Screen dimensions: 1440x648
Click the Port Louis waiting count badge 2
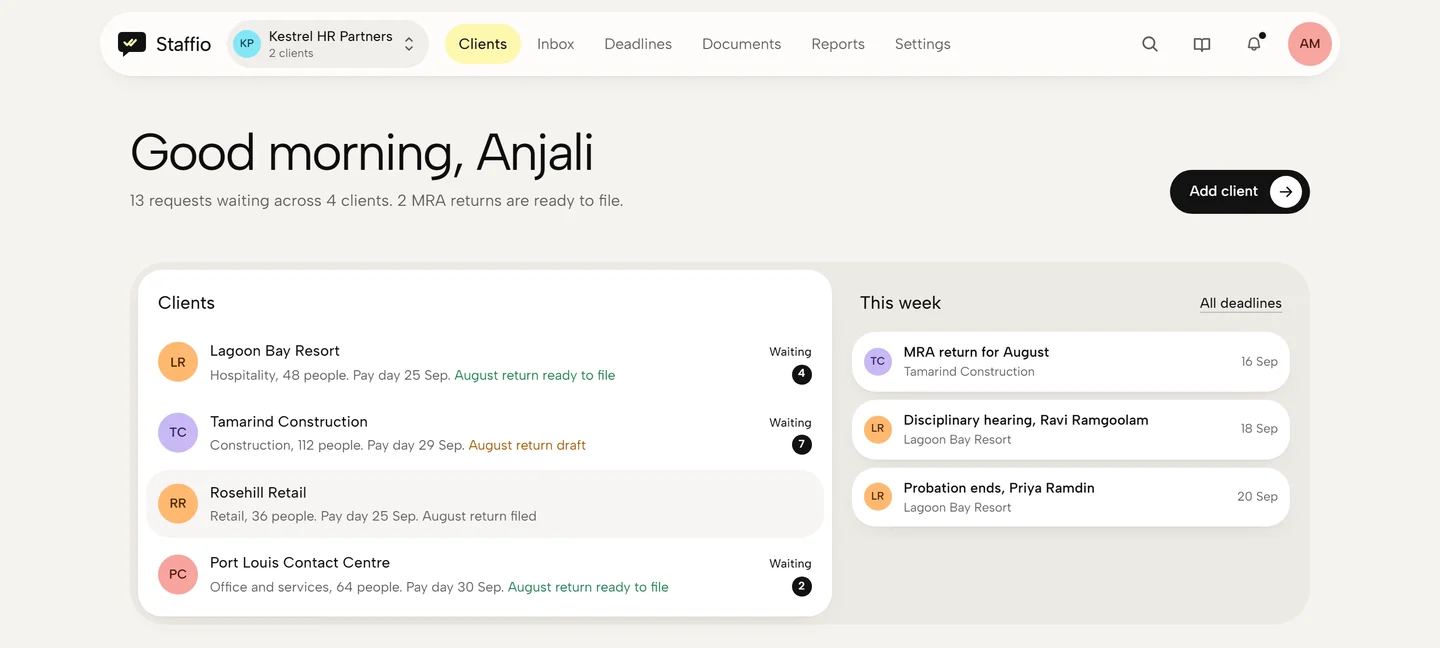click(x=802, y=587)
